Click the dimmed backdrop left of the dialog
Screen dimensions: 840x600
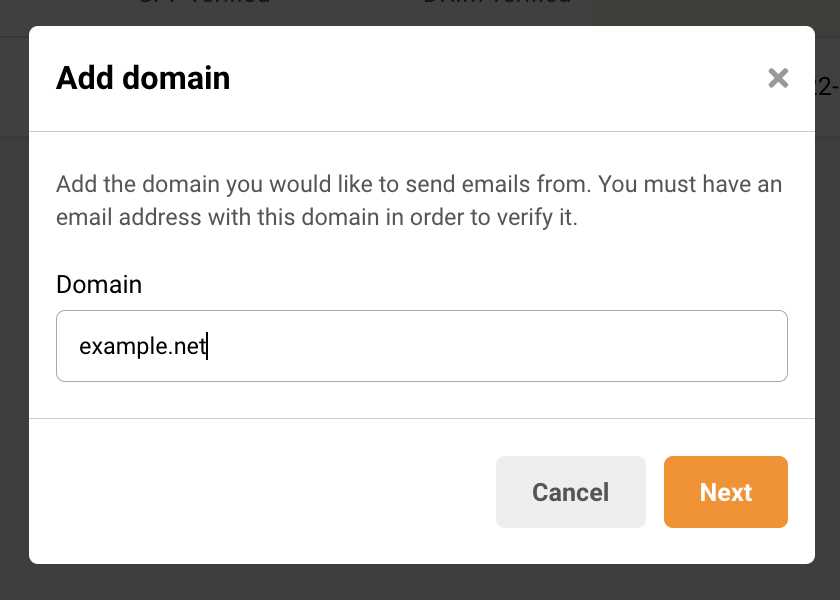pyautogui.click(x=14, y=300)
